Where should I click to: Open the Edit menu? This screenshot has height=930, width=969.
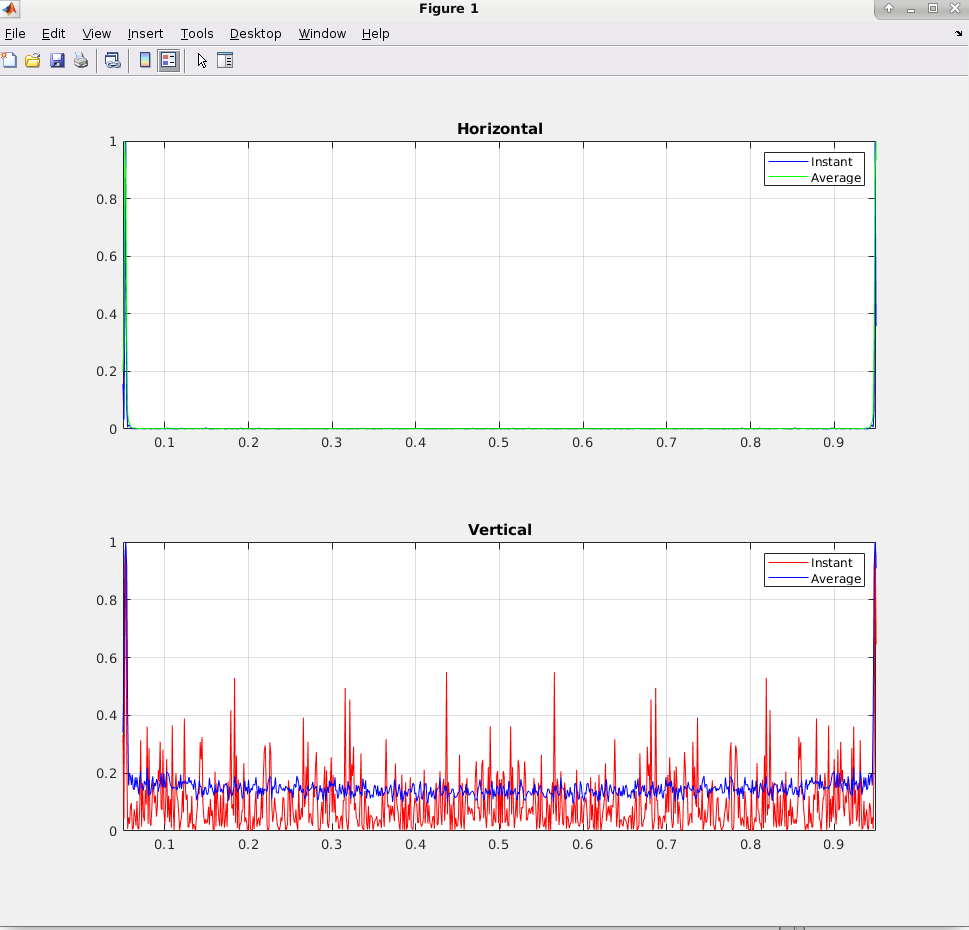pyautogui.click(x=53, y=34)
